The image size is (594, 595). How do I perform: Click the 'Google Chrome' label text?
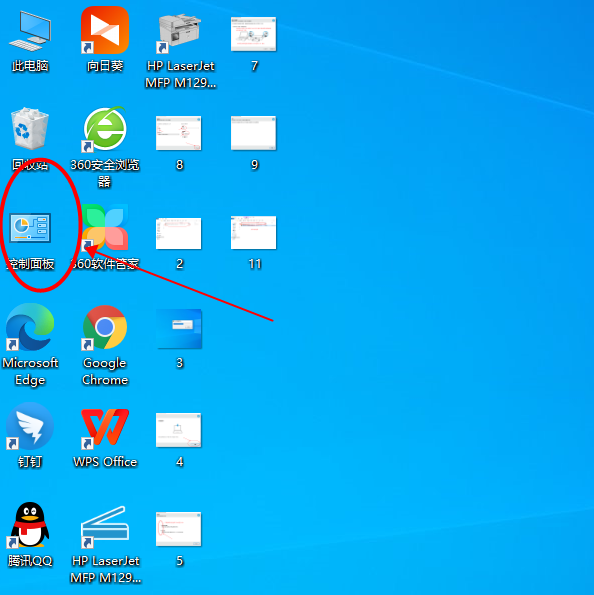click(105, 371)
